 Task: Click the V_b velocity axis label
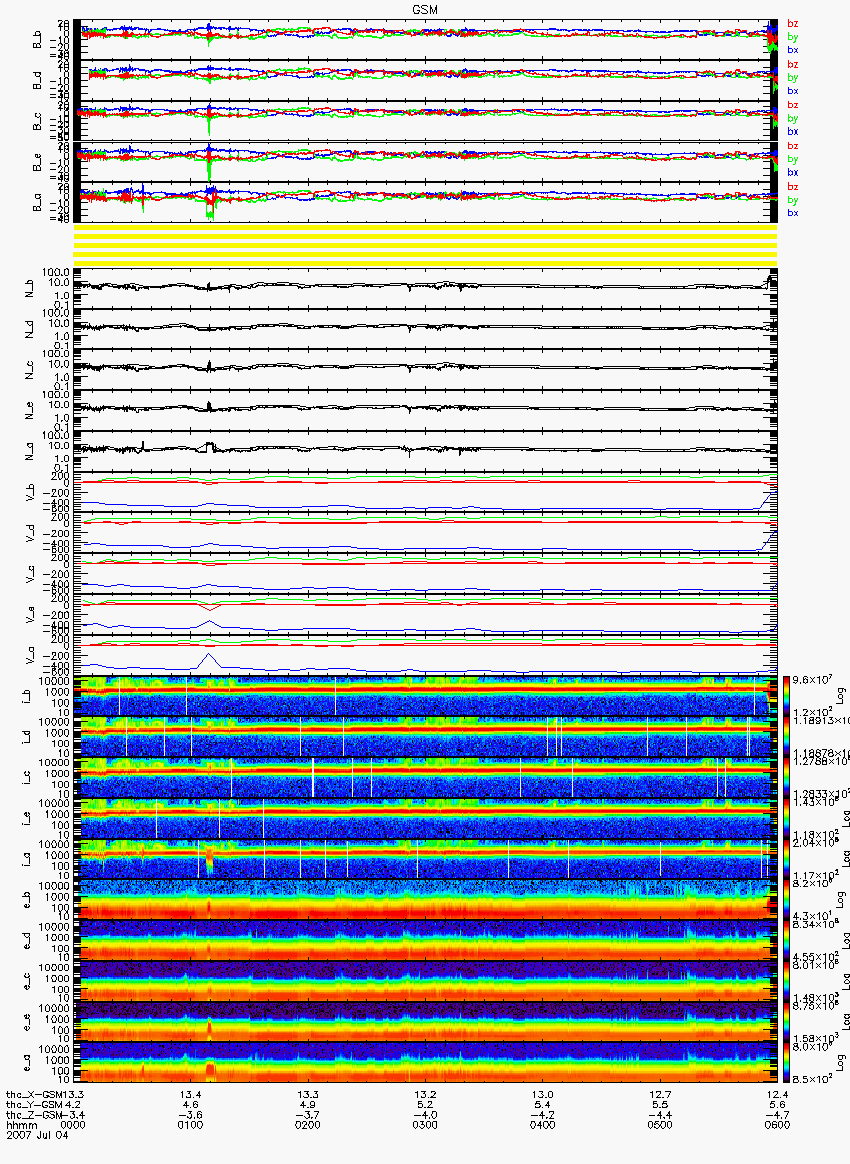click(x=30, y=493)
